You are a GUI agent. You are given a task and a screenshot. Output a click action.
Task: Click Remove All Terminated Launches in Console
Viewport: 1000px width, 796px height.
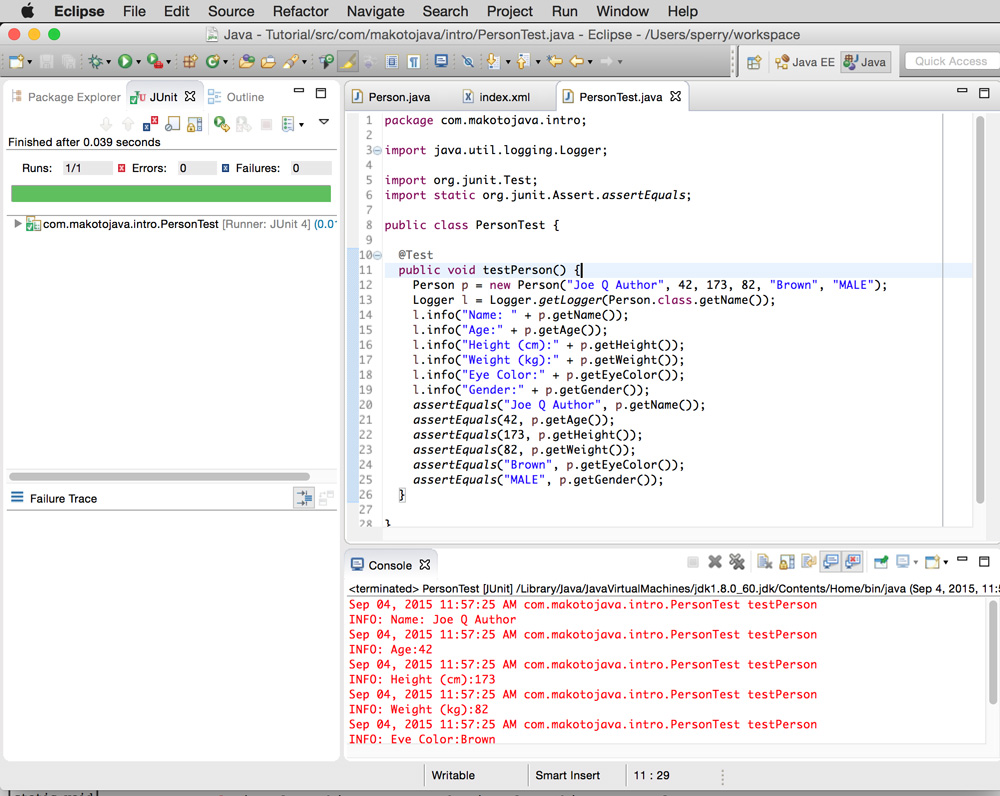(737, 563)
